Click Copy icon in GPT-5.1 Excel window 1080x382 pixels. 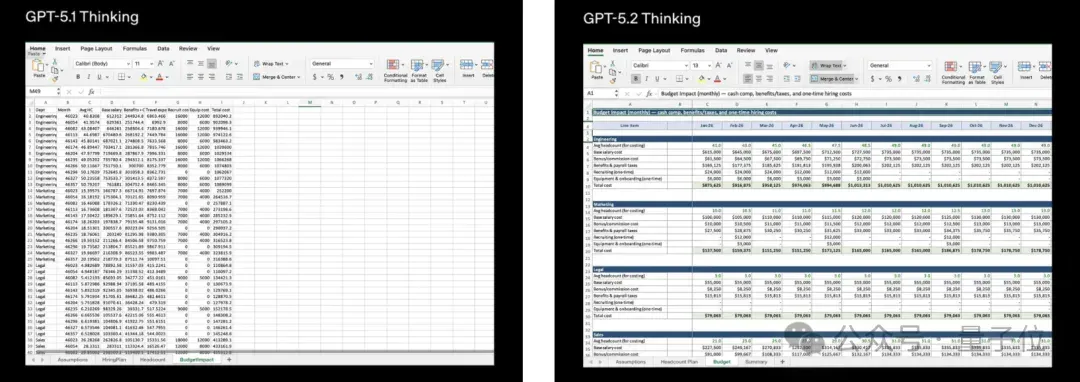coord(54,71)
